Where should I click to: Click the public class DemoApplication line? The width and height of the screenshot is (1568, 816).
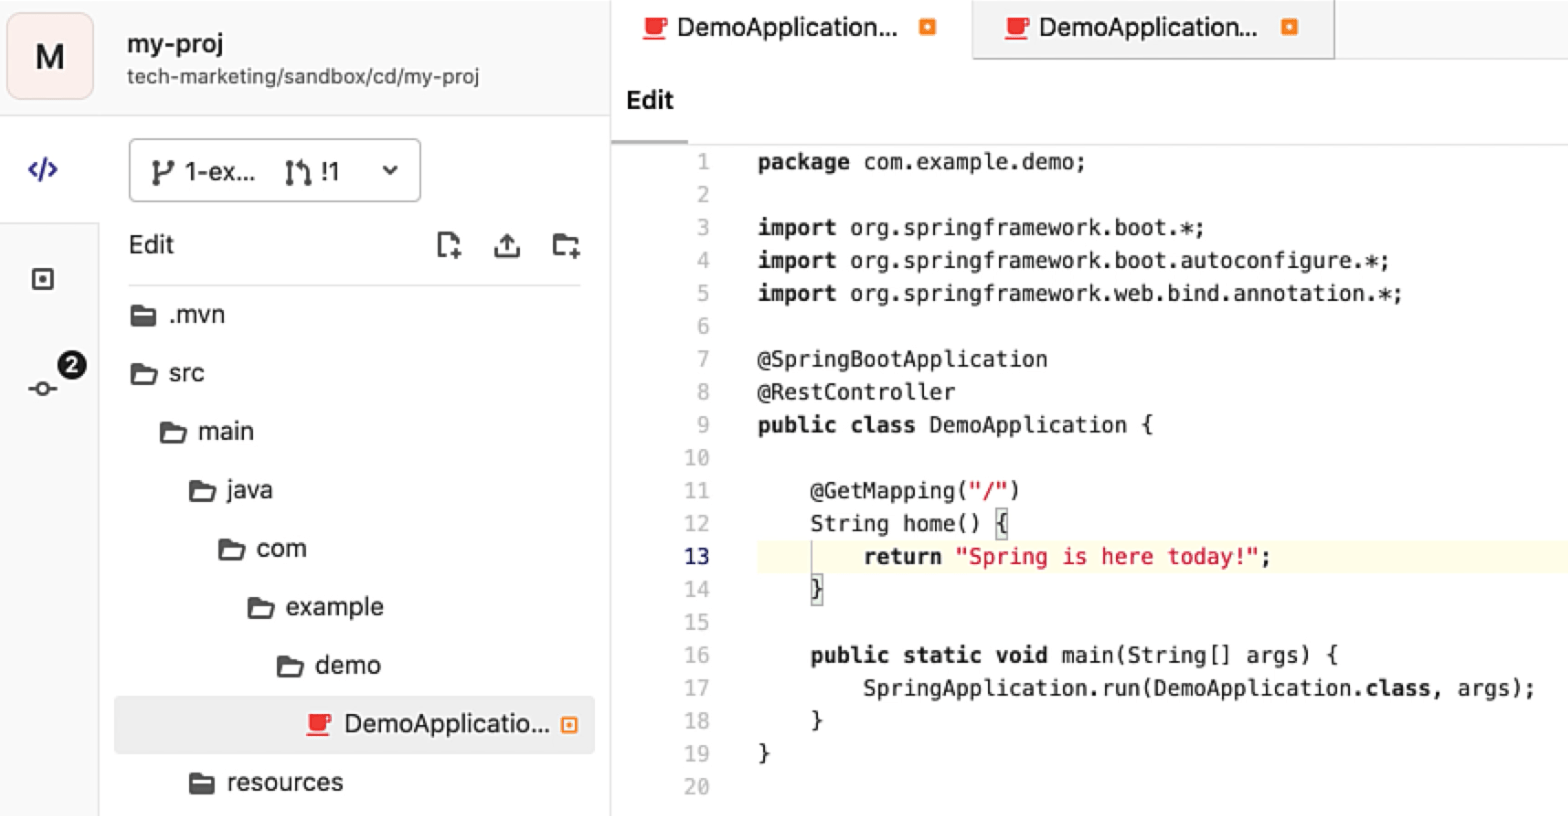coord(955,425)
